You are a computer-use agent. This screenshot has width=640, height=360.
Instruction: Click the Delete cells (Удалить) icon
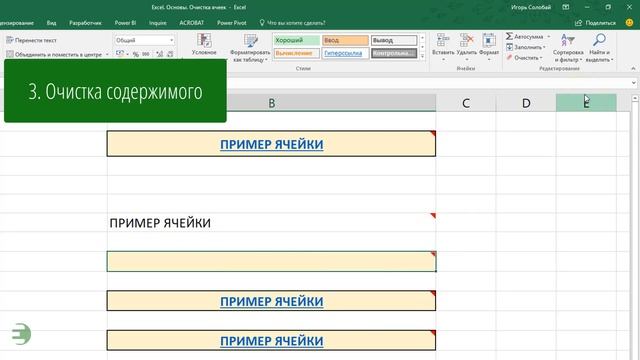pyautogui.click(x=467, y=41)
